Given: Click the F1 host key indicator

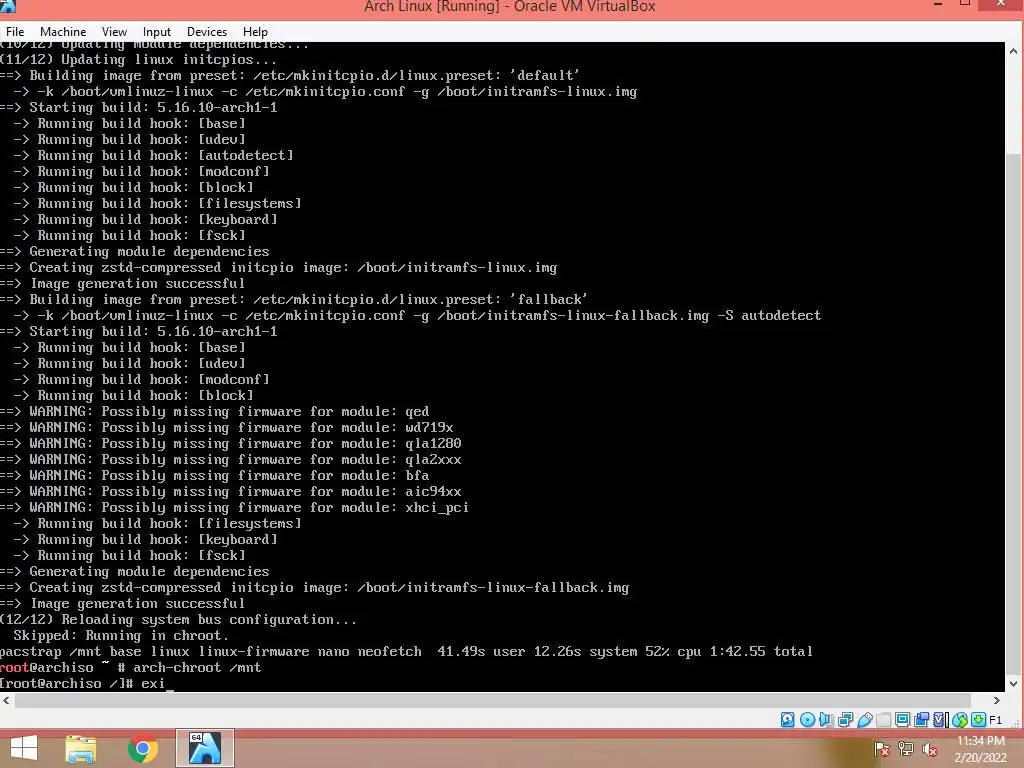Looking at the screenshot, I should tap(995, 720).
